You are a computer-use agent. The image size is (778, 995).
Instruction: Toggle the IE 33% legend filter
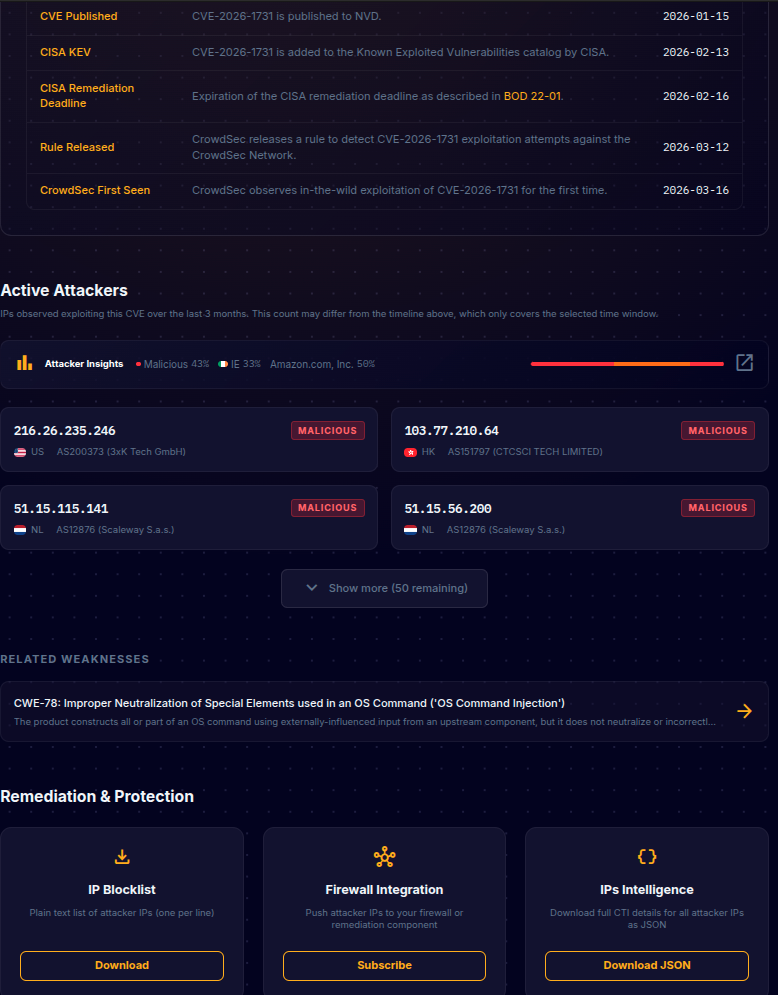coord(241,363)
